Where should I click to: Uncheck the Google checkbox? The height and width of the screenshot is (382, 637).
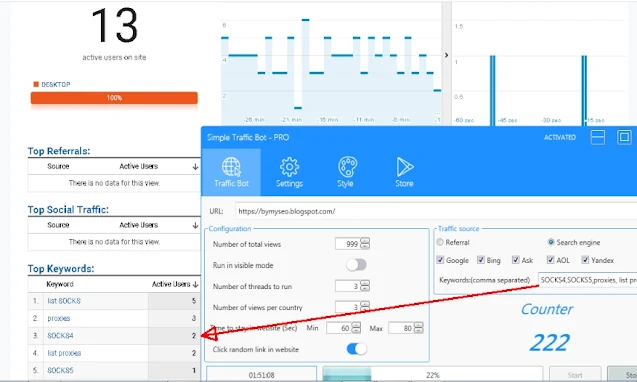[x=440, y=260]
